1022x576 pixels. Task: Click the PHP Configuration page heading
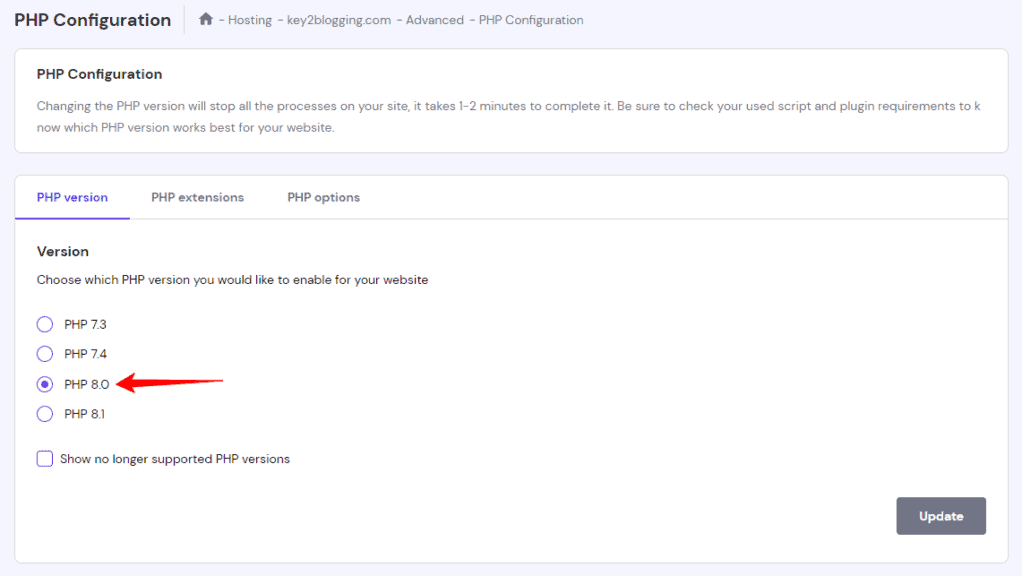tap(91, 19)
